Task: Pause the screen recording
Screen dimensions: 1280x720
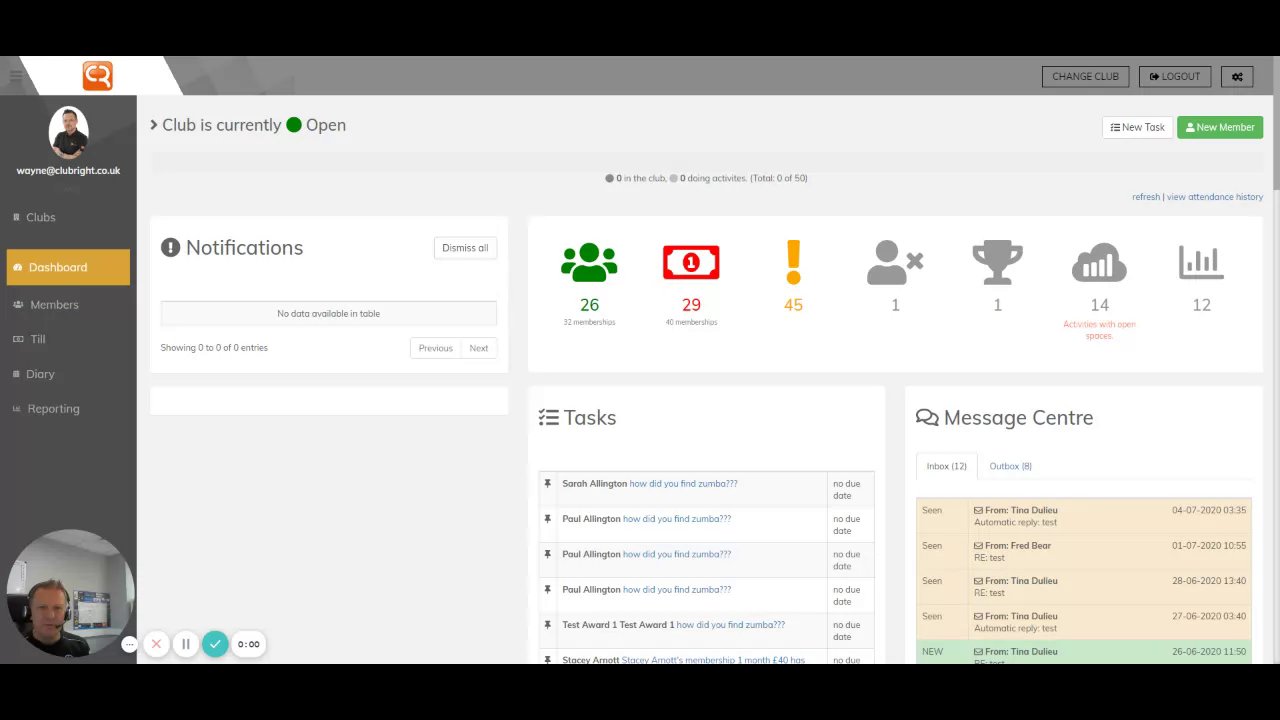Action: [185, 644]
